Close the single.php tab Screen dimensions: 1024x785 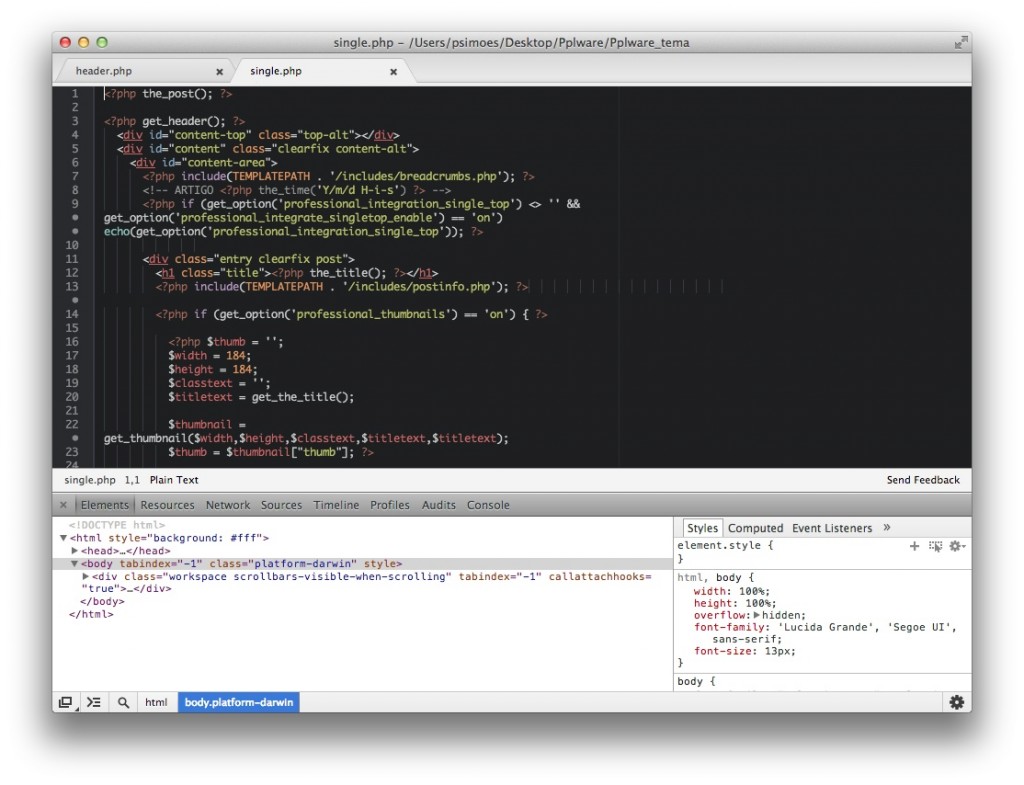point(393,72)
